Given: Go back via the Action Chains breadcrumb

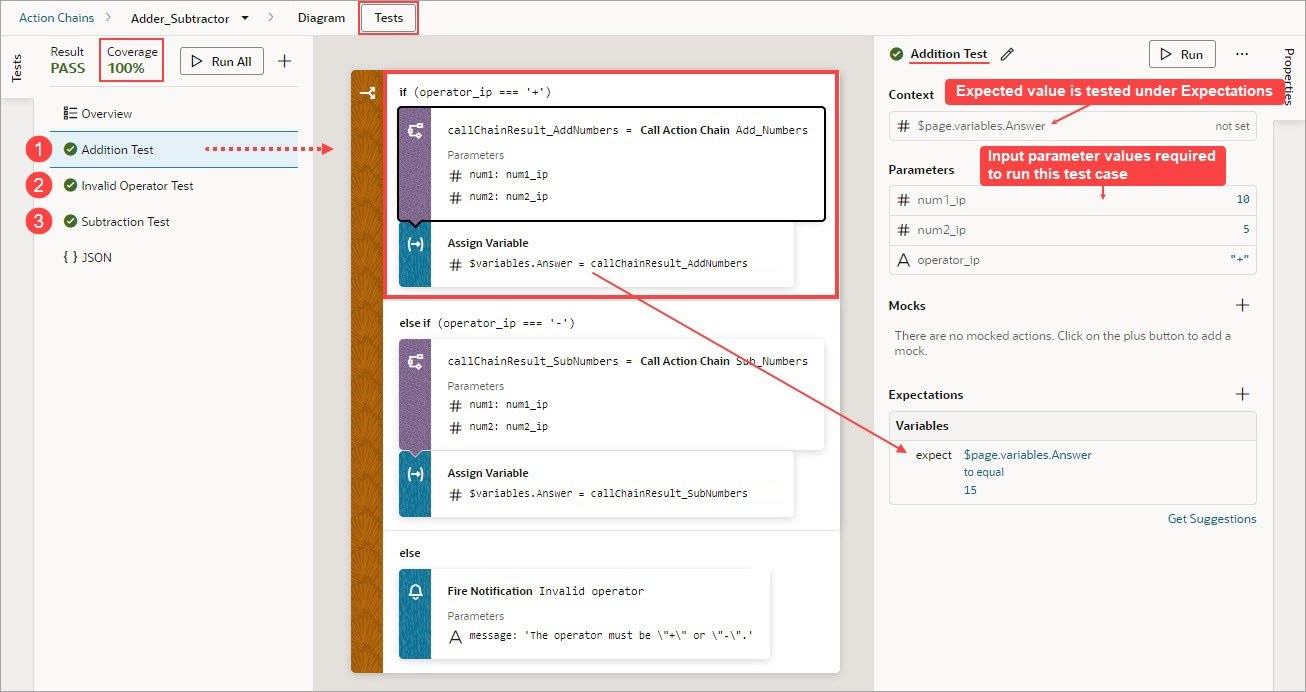Looking at the screenshot, I should coord(55,17).
